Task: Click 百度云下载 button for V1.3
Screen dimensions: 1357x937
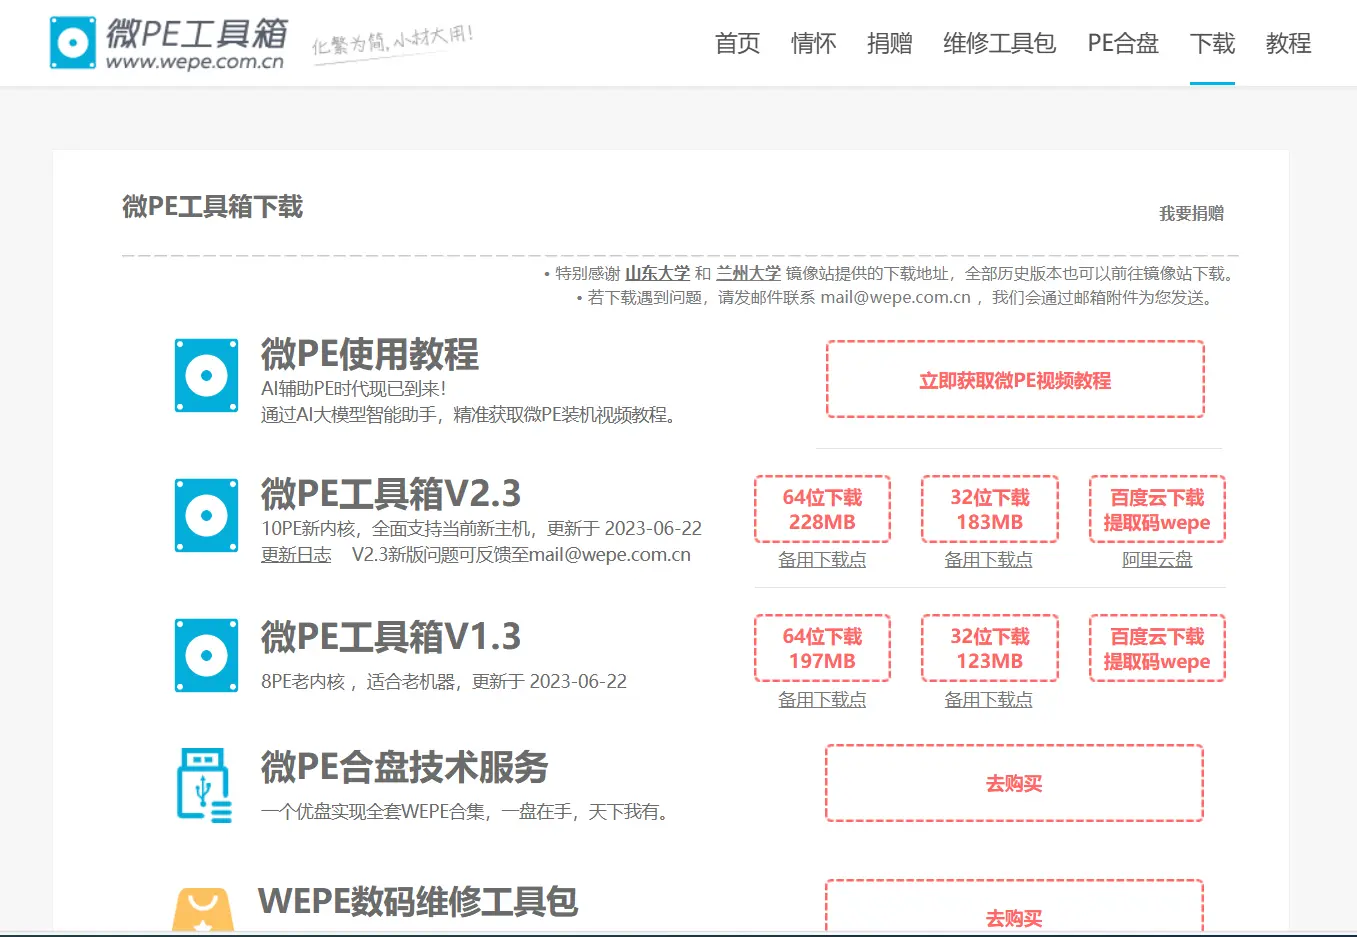Action: coord(1157,649)
